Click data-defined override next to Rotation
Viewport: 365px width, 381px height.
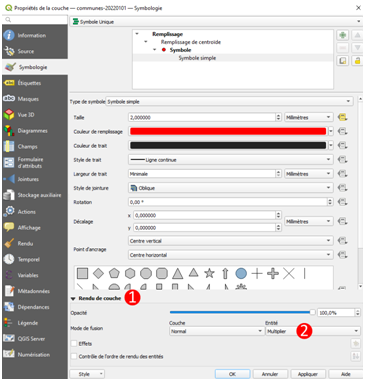(342, 202)
